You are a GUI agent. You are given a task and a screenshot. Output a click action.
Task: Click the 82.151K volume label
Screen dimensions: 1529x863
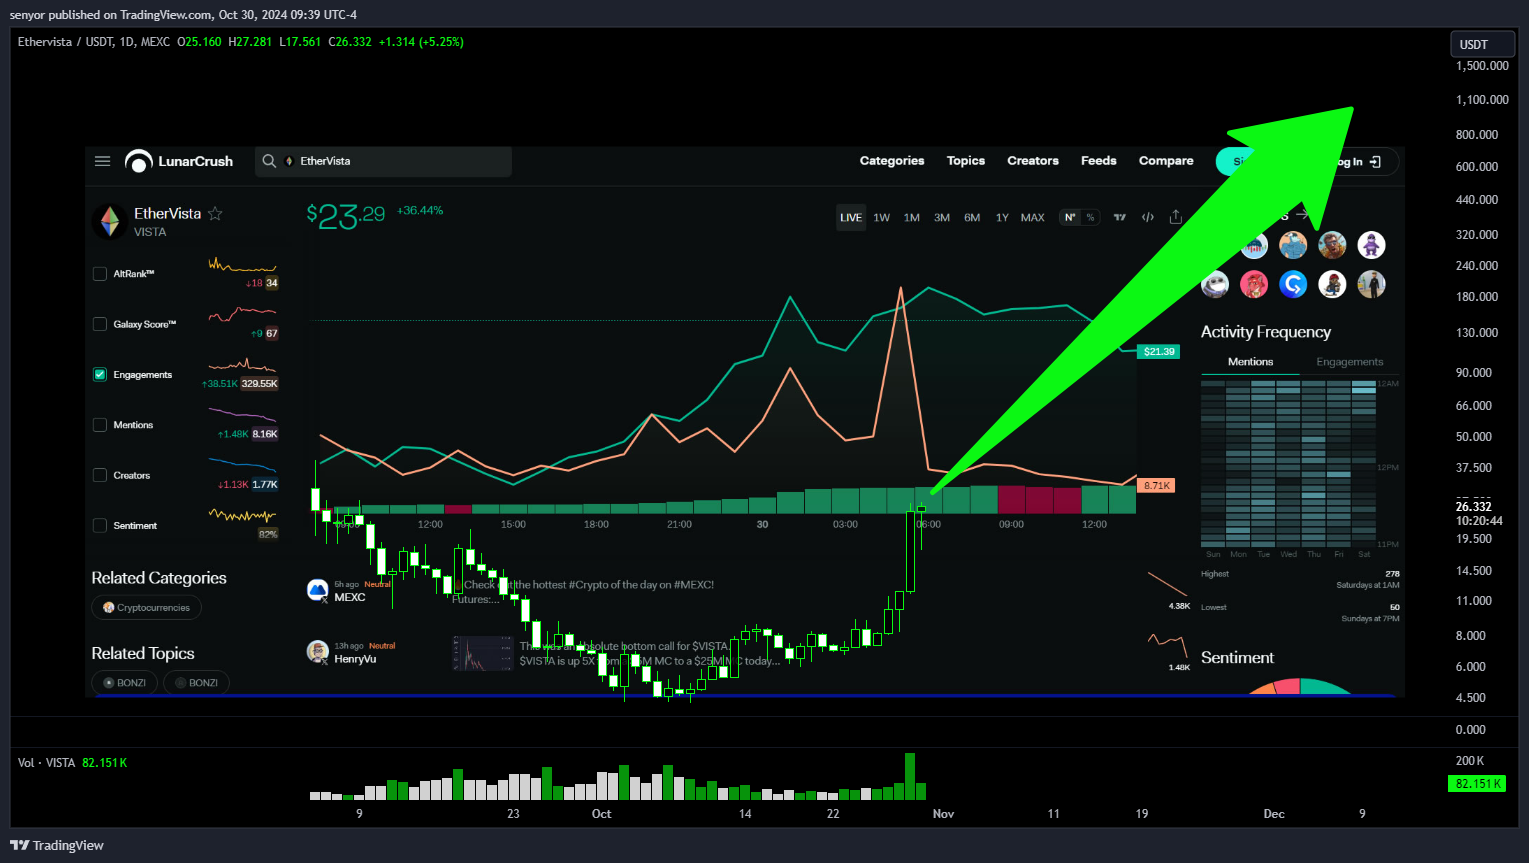point(1476,784)
